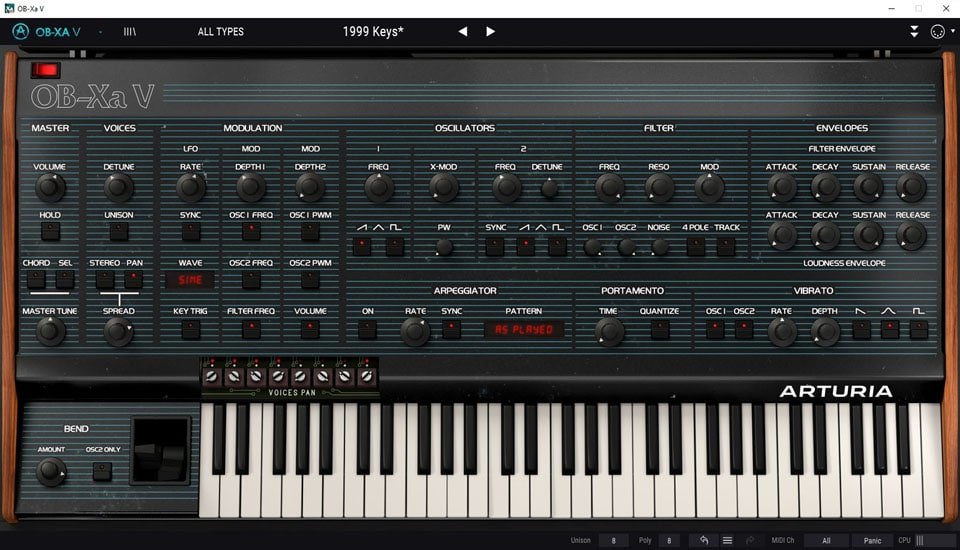Viewport: 960px width, 550px height.
Task: Click the BEND AMOUNT knob
Action: 51,472
